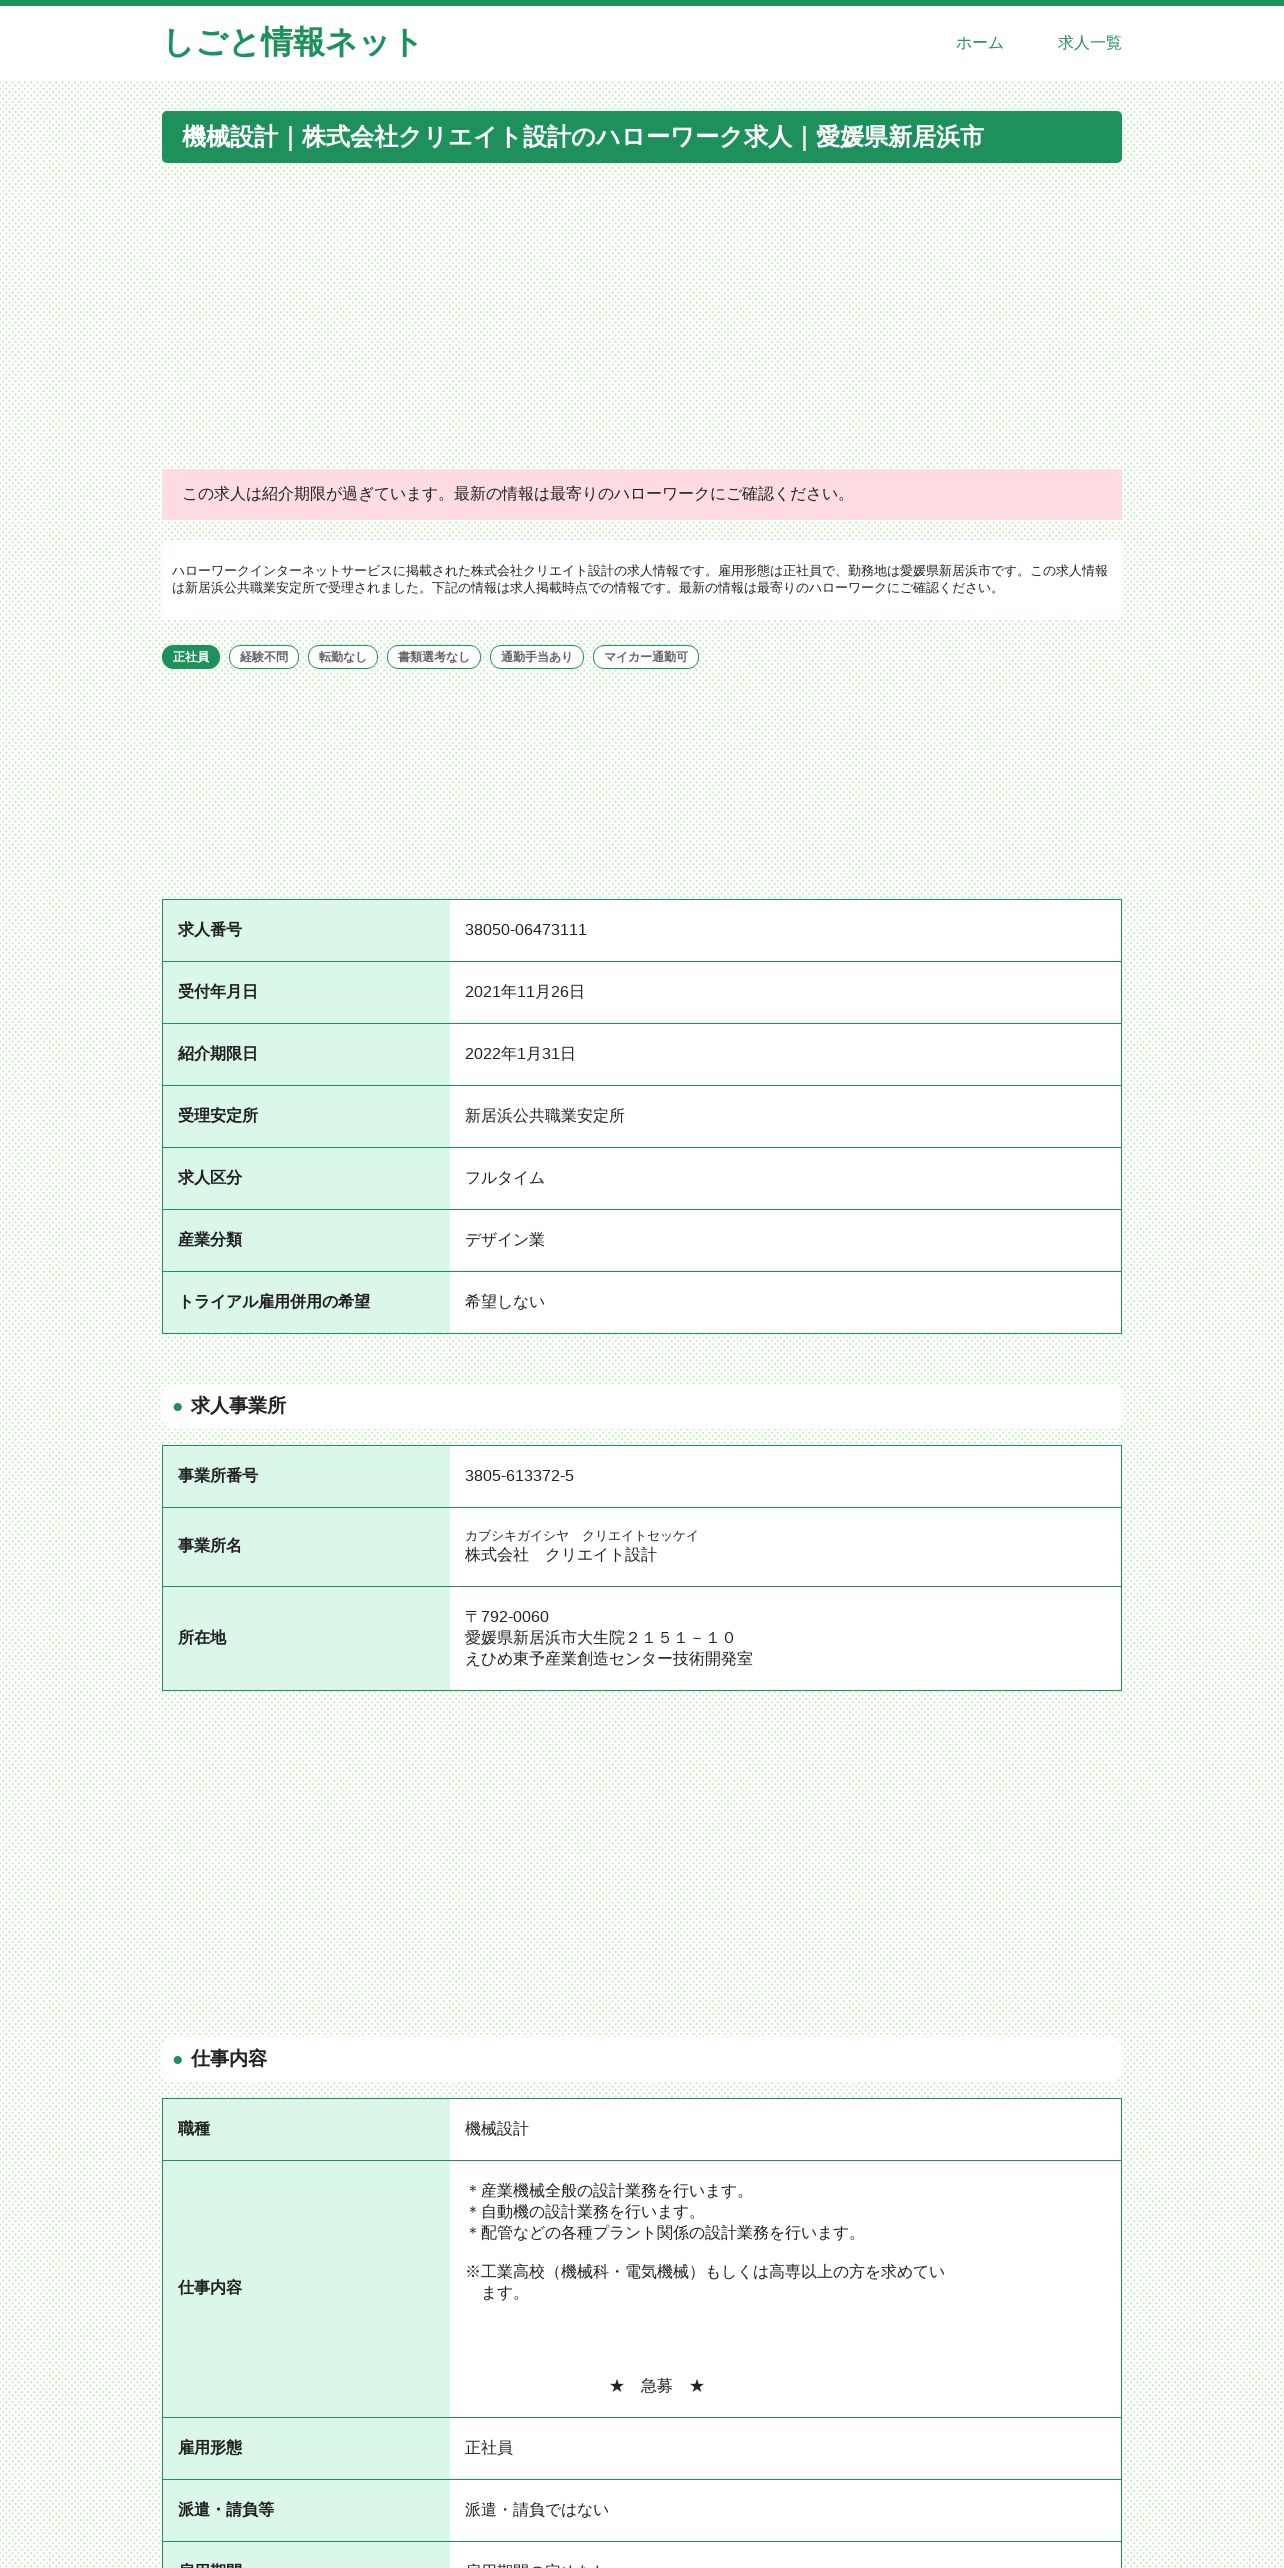Click 正社員 in the 雇用形態 row
Screen dimensions: 1284x2568
tap(489, 2448)
